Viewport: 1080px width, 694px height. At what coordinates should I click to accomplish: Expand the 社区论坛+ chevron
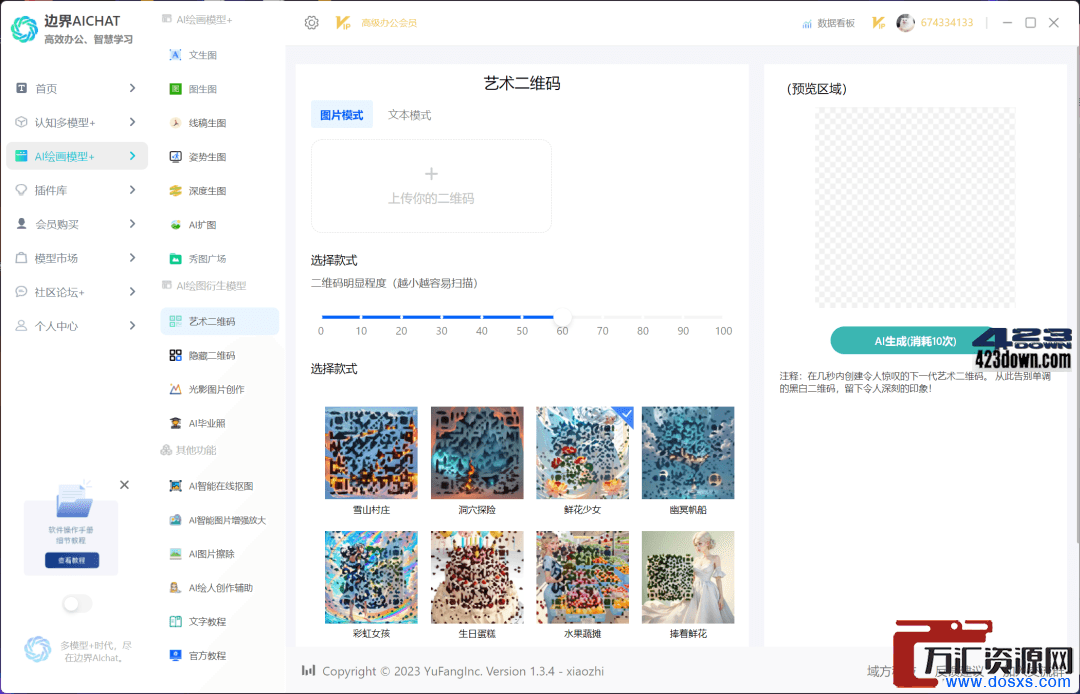click(x=132, y=291)
